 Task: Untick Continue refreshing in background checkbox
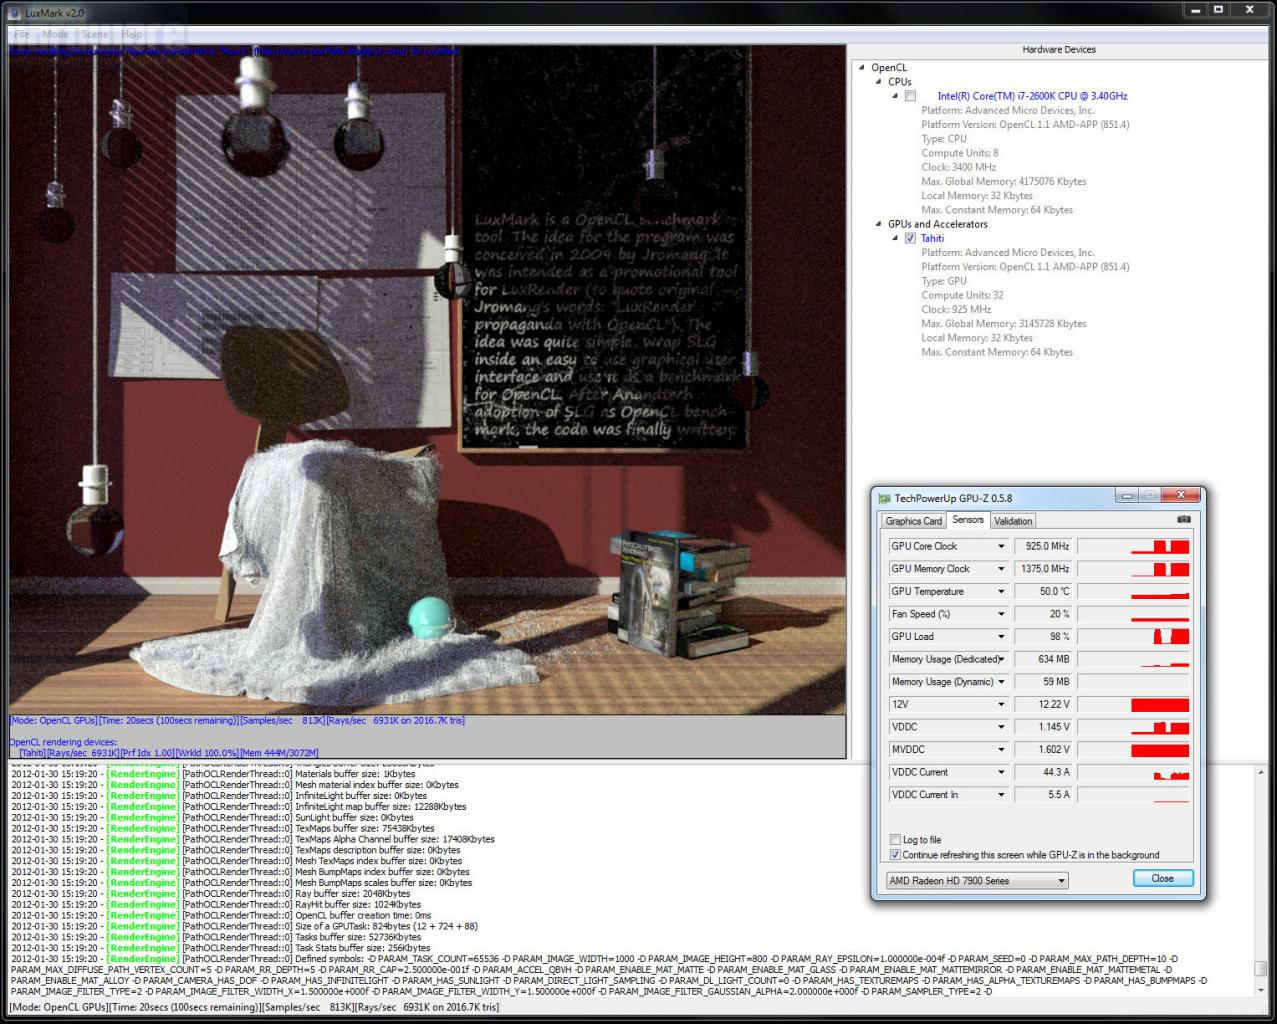pyautogui.click(x=895, y=855)
